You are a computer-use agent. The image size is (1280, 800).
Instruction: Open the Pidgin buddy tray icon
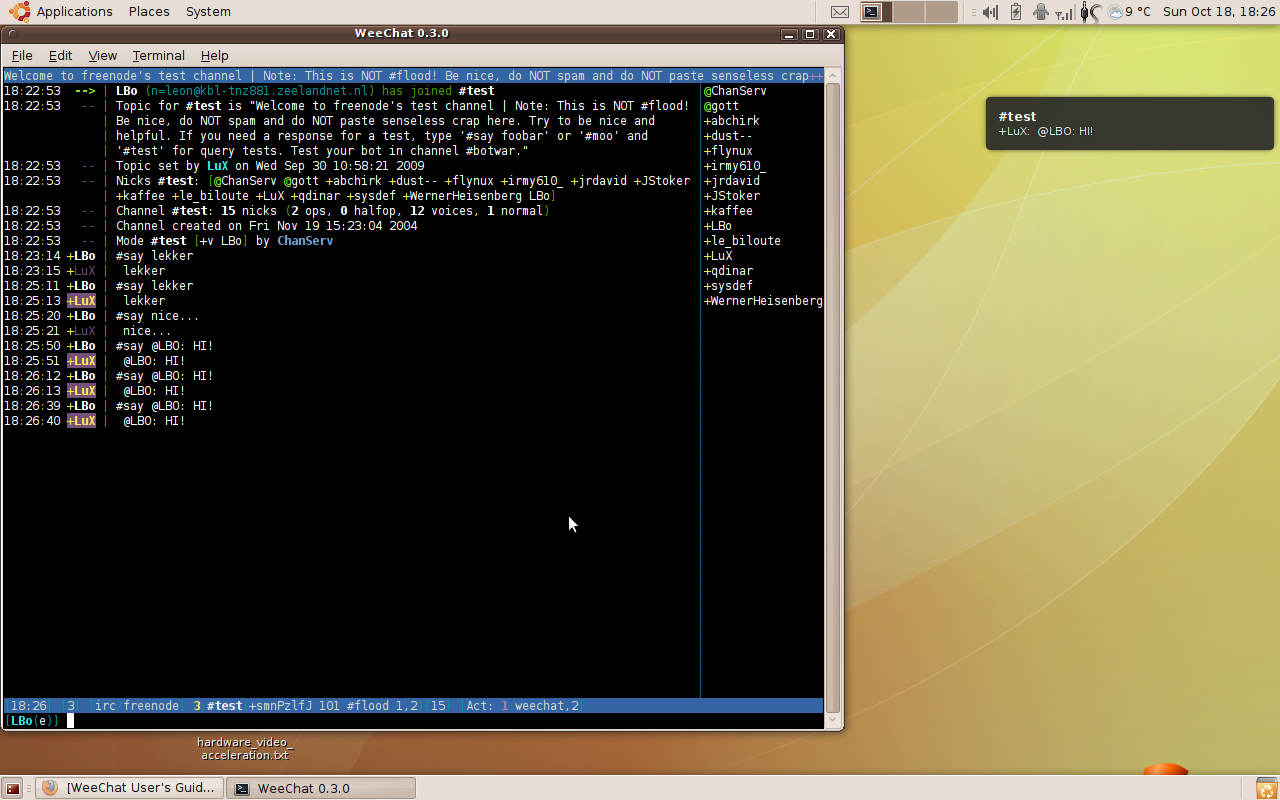coord(1041,12)
